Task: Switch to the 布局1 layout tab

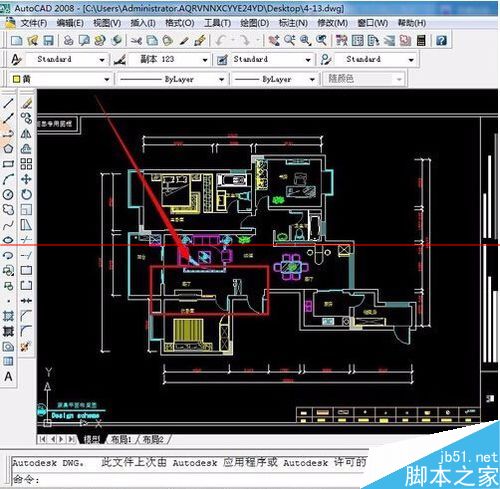Action: [121, 439]
